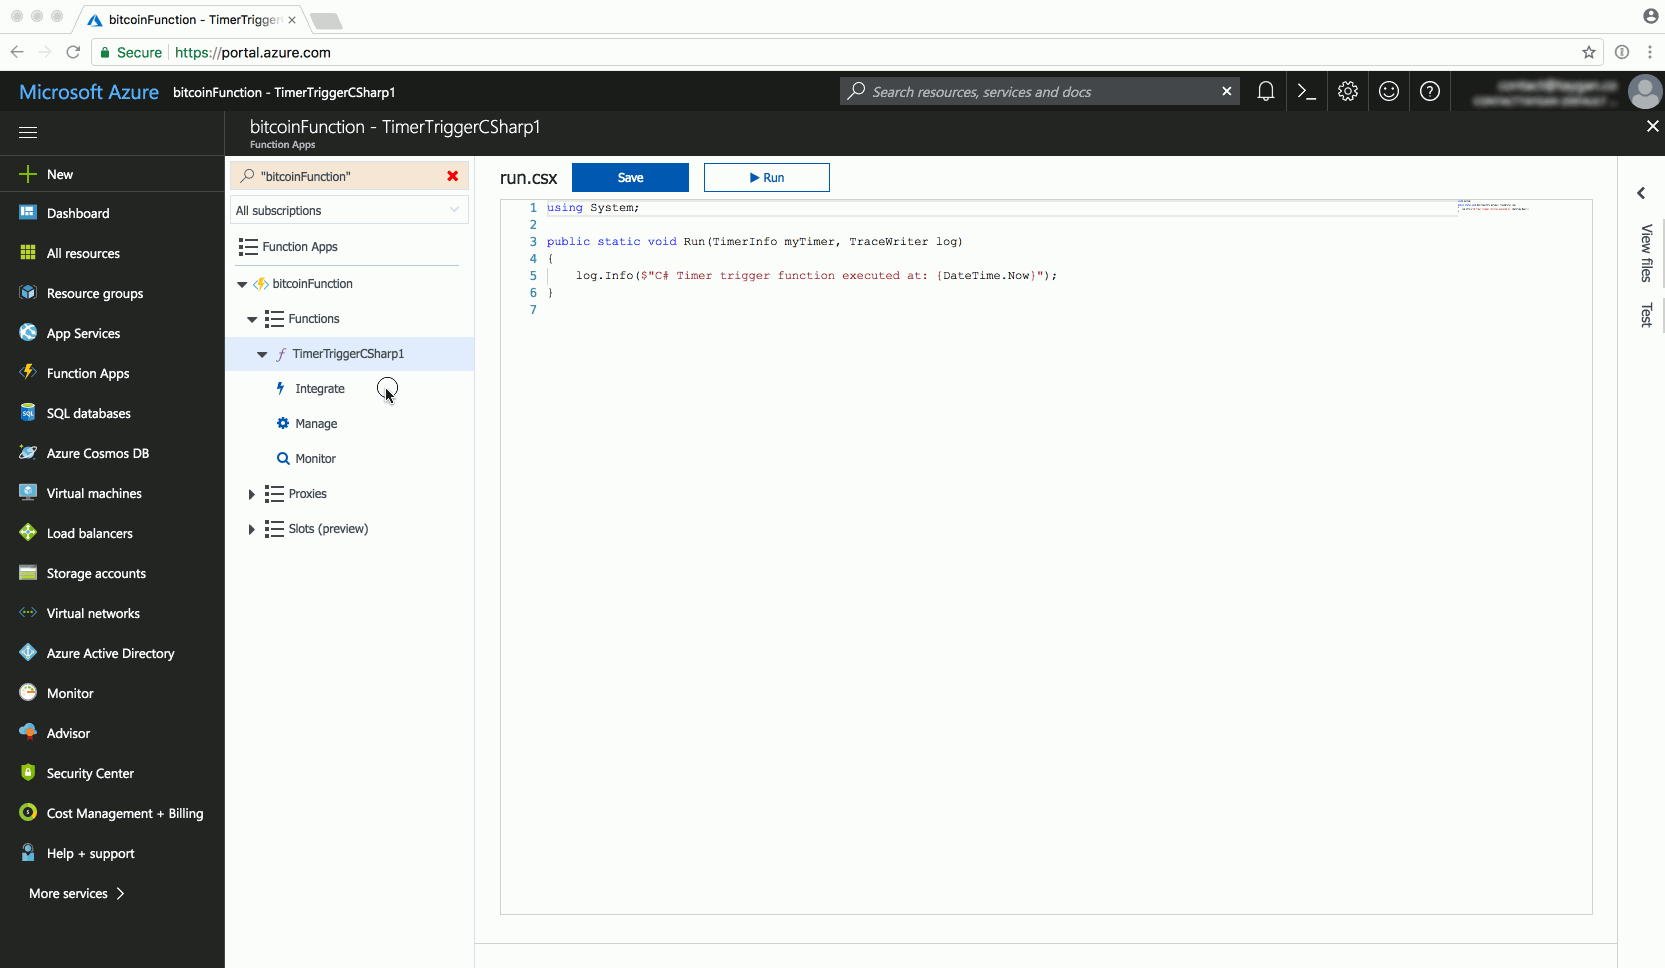
Task: Click the All resources grid icon
Action: click(x=28, y=253)
